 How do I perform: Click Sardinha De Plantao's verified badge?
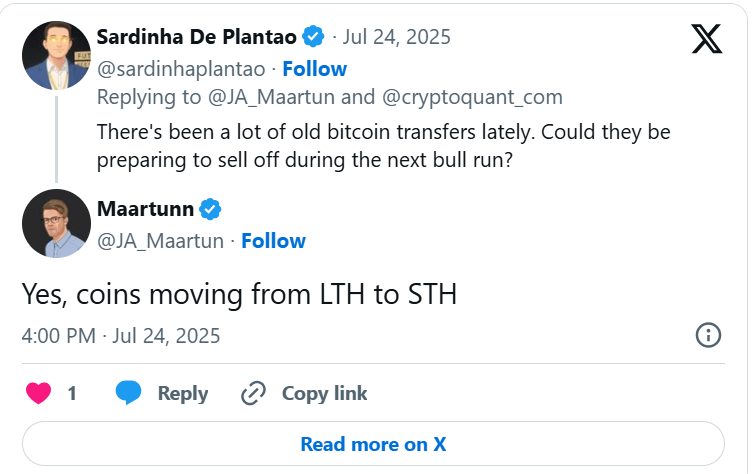click(x=313, y=36)
